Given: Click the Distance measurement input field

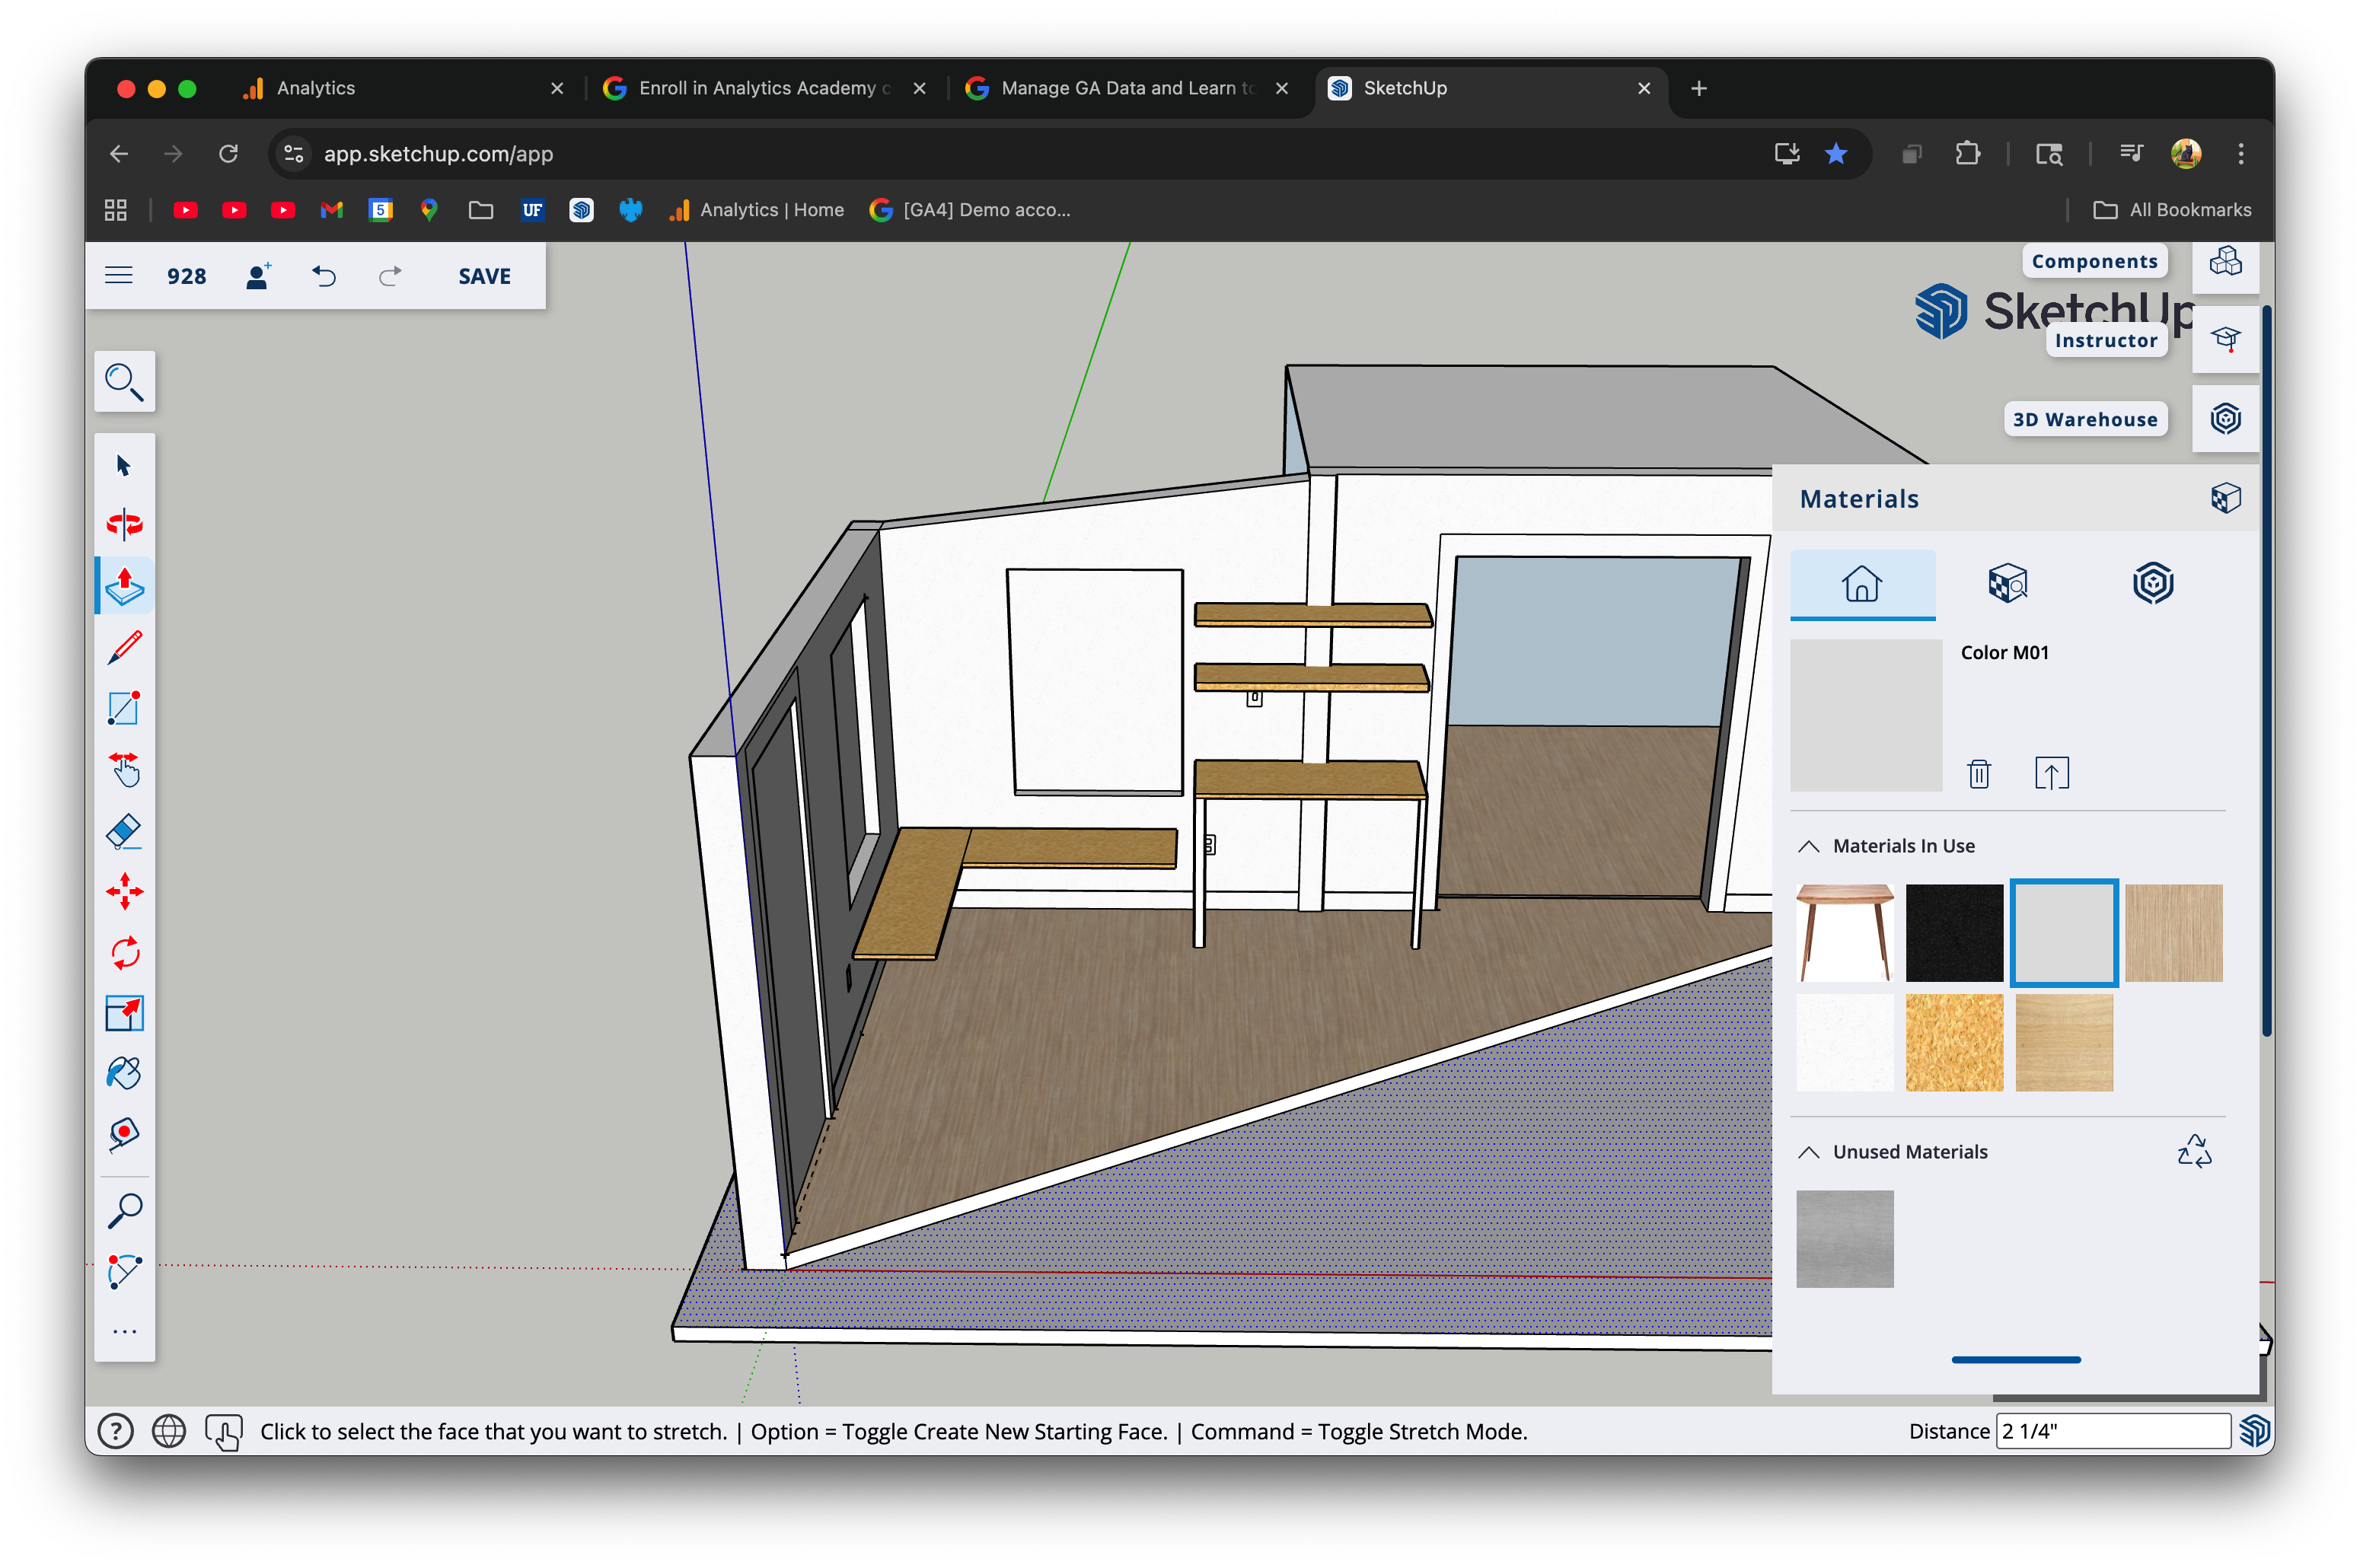Looking at the screenshot, I should tap(2110, 1431).
